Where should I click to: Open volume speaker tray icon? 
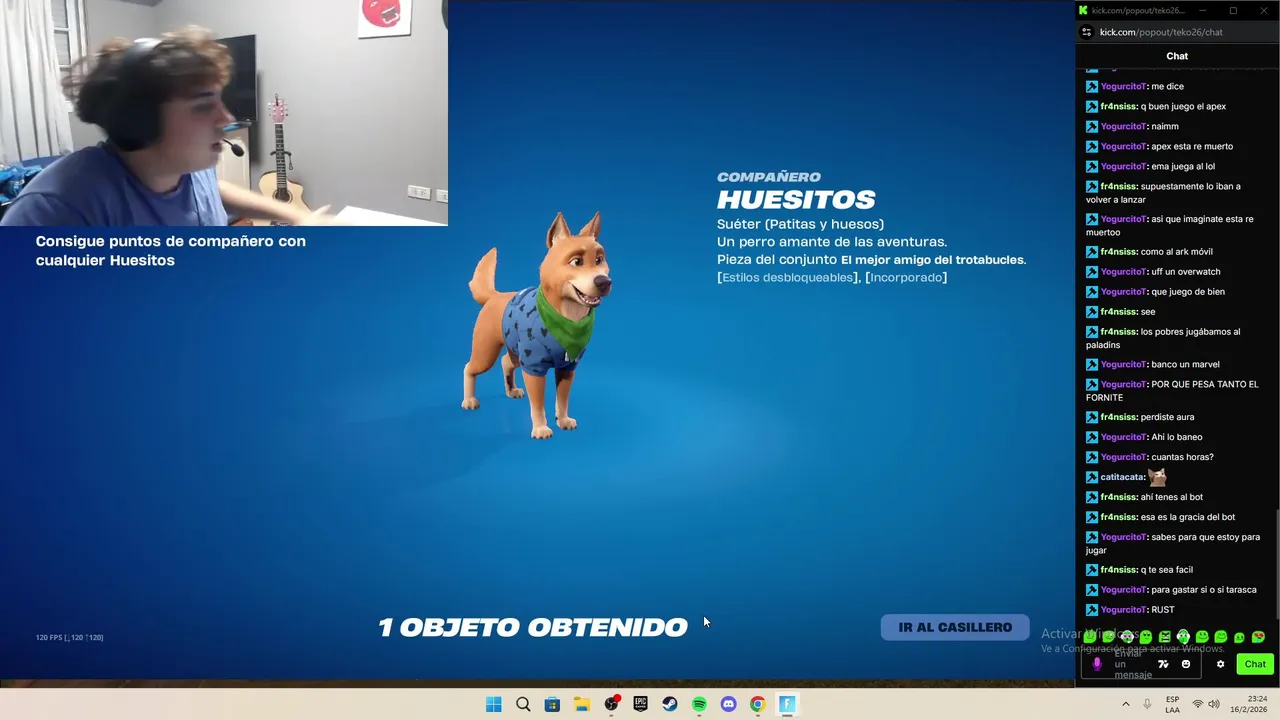point(1214,704)
